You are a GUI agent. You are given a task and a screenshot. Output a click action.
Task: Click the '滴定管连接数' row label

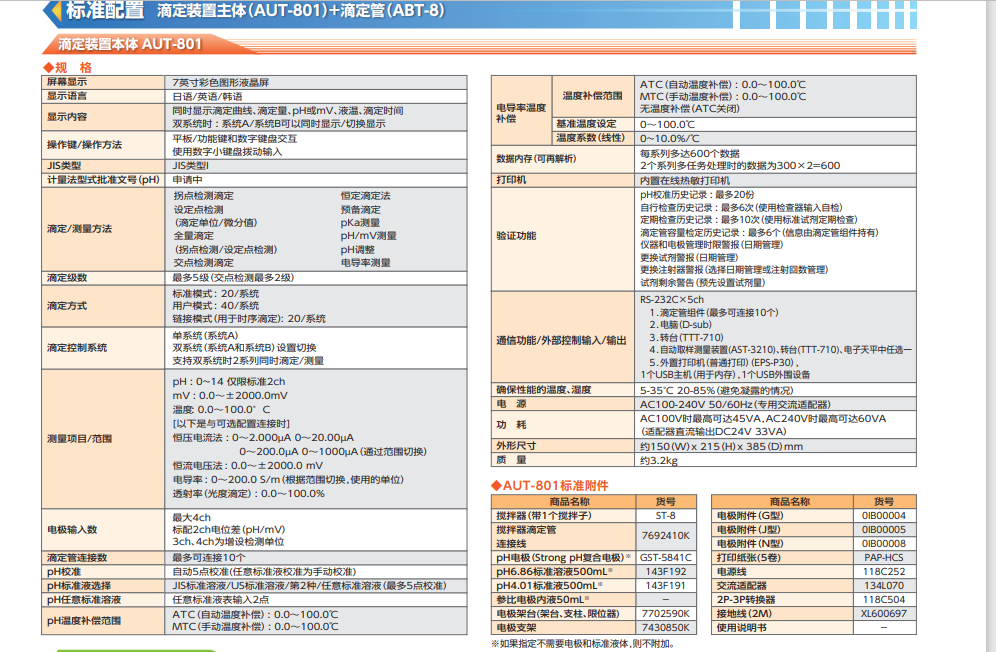77,557
